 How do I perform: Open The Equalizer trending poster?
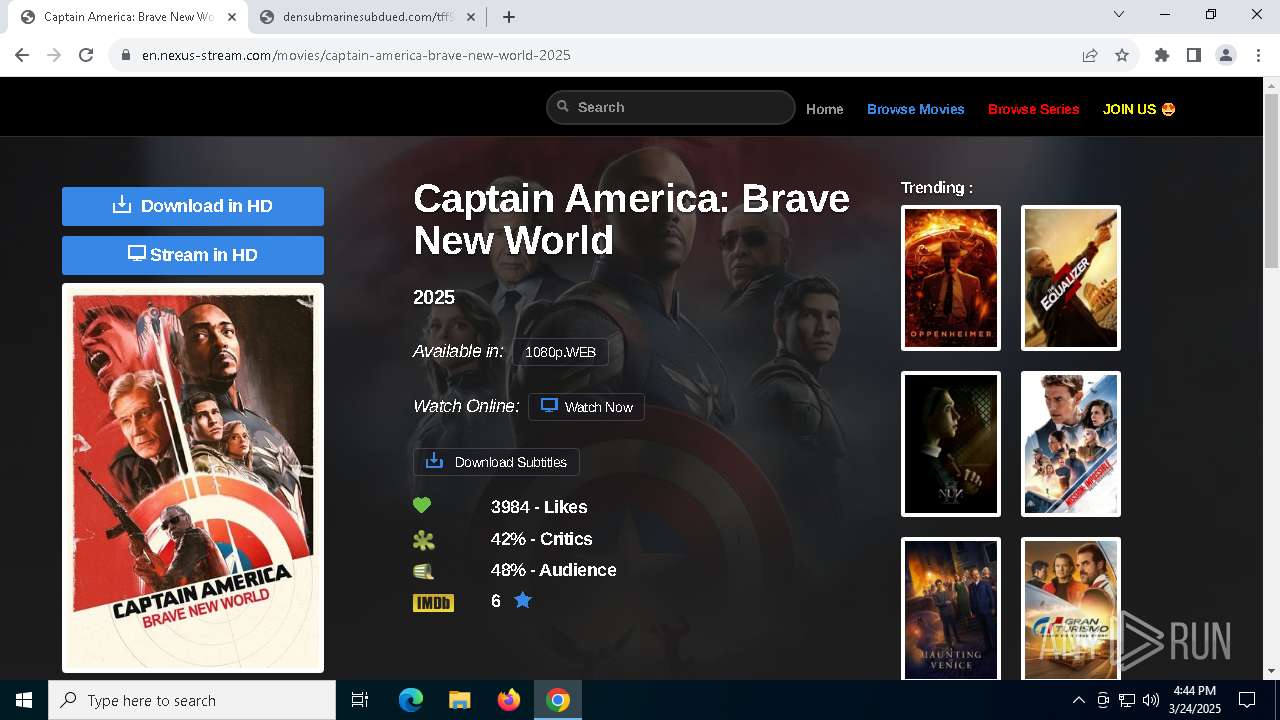click(1071, 278)
